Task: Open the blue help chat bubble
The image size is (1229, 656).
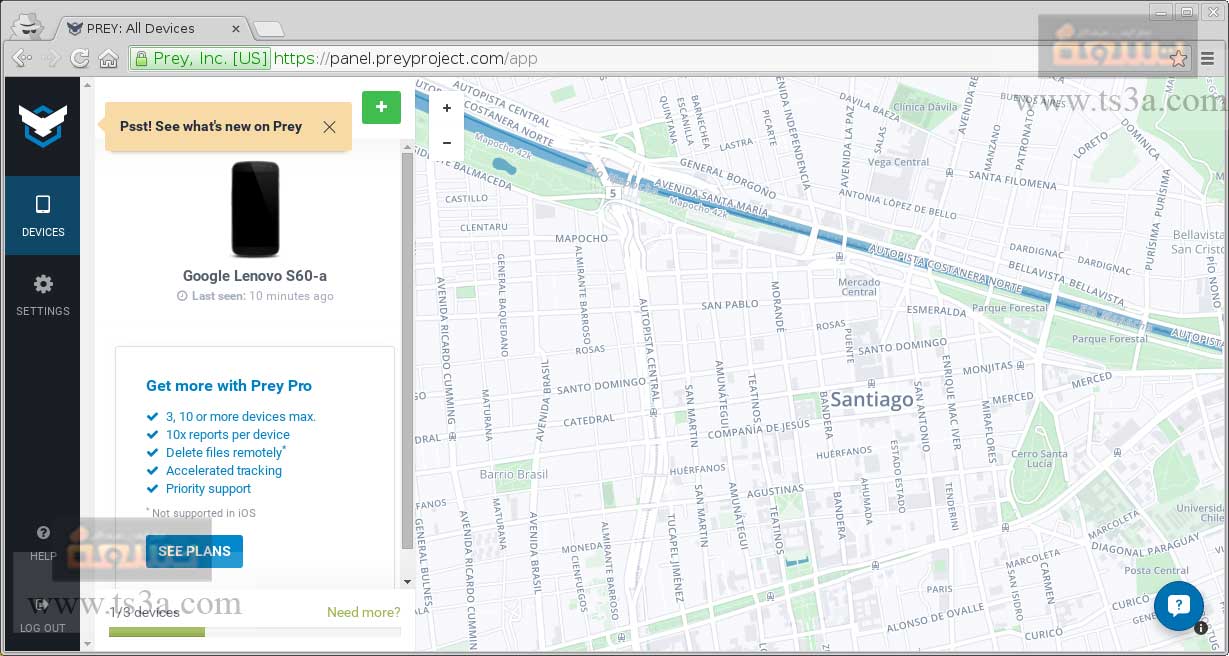Action: [1178, 605]
